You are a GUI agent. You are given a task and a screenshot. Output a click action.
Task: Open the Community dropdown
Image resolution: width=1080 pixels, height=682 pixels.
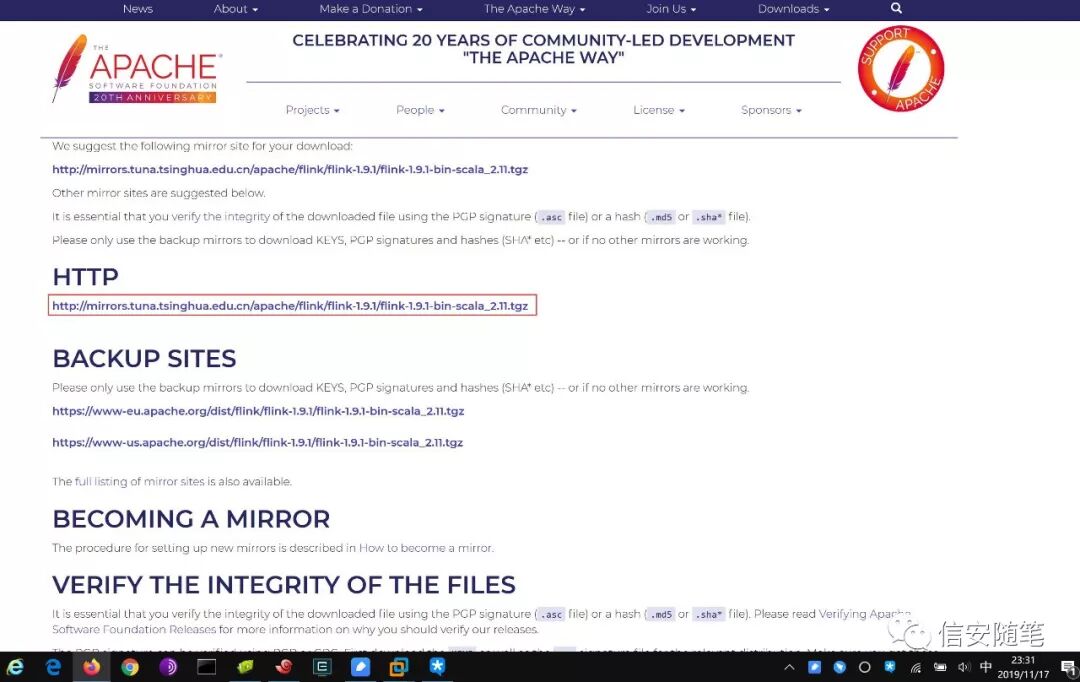pos(539,110)
